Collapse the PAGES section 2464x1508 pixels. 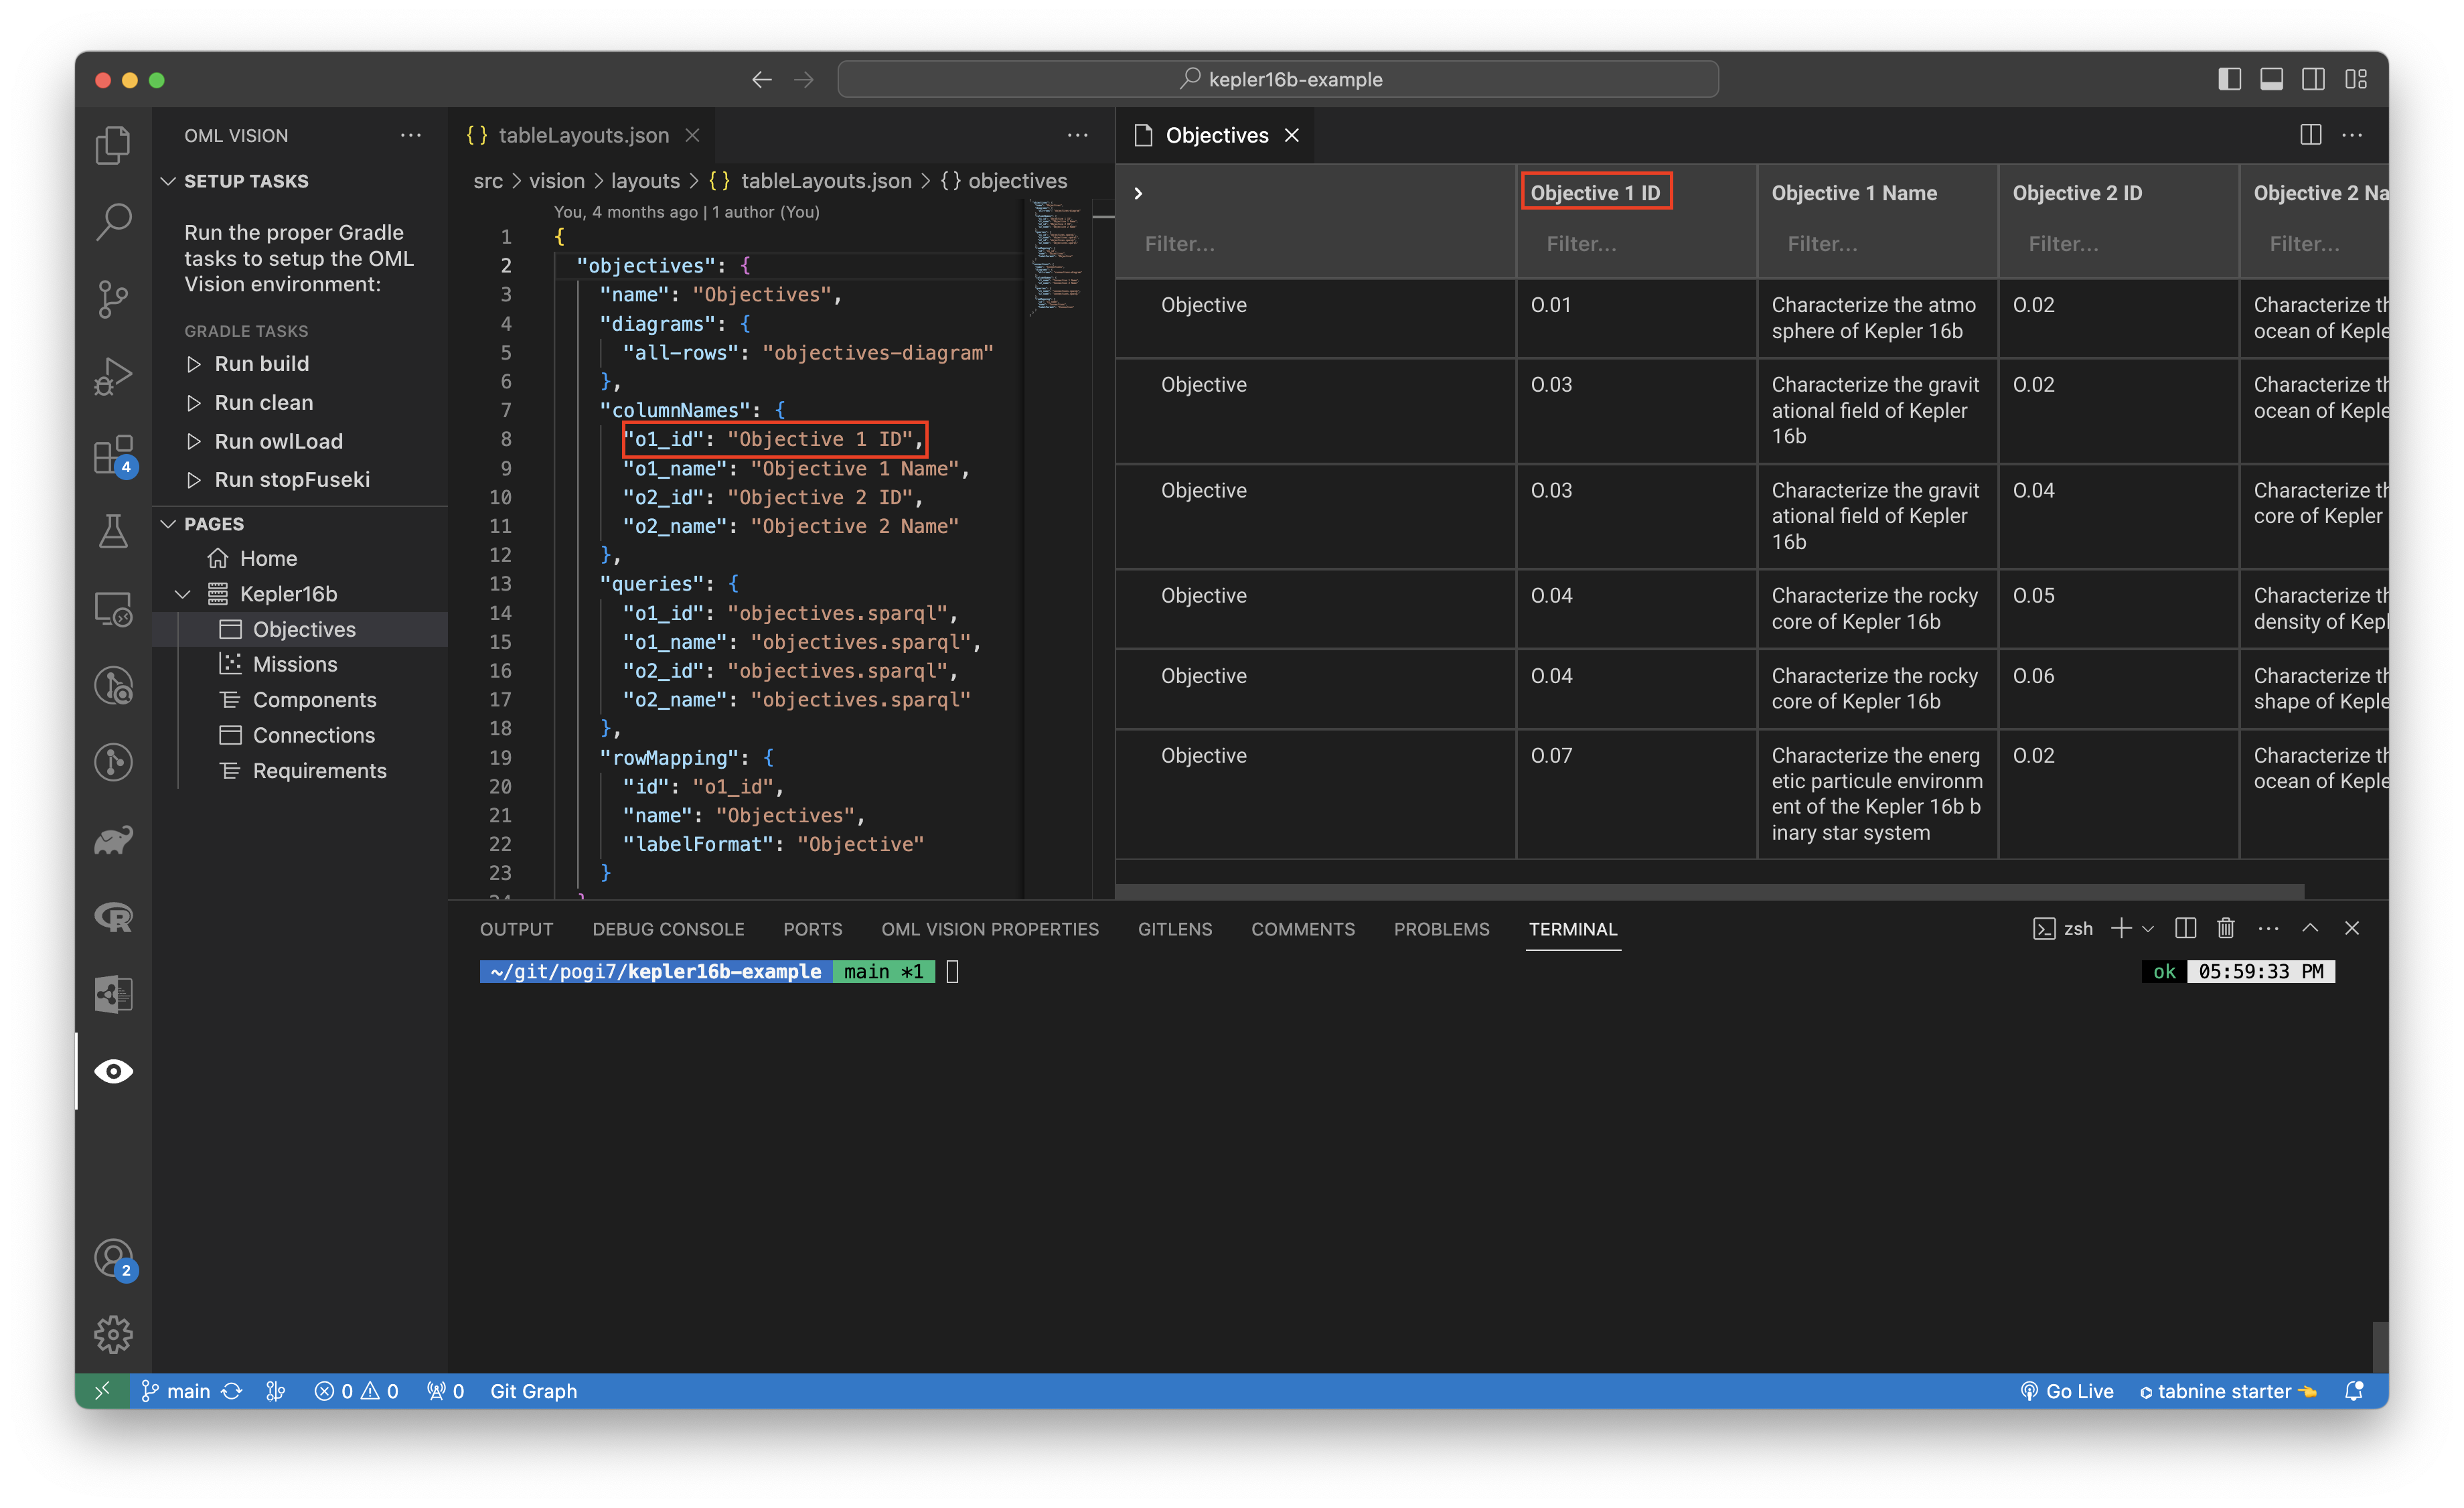[x=169, y=524]
